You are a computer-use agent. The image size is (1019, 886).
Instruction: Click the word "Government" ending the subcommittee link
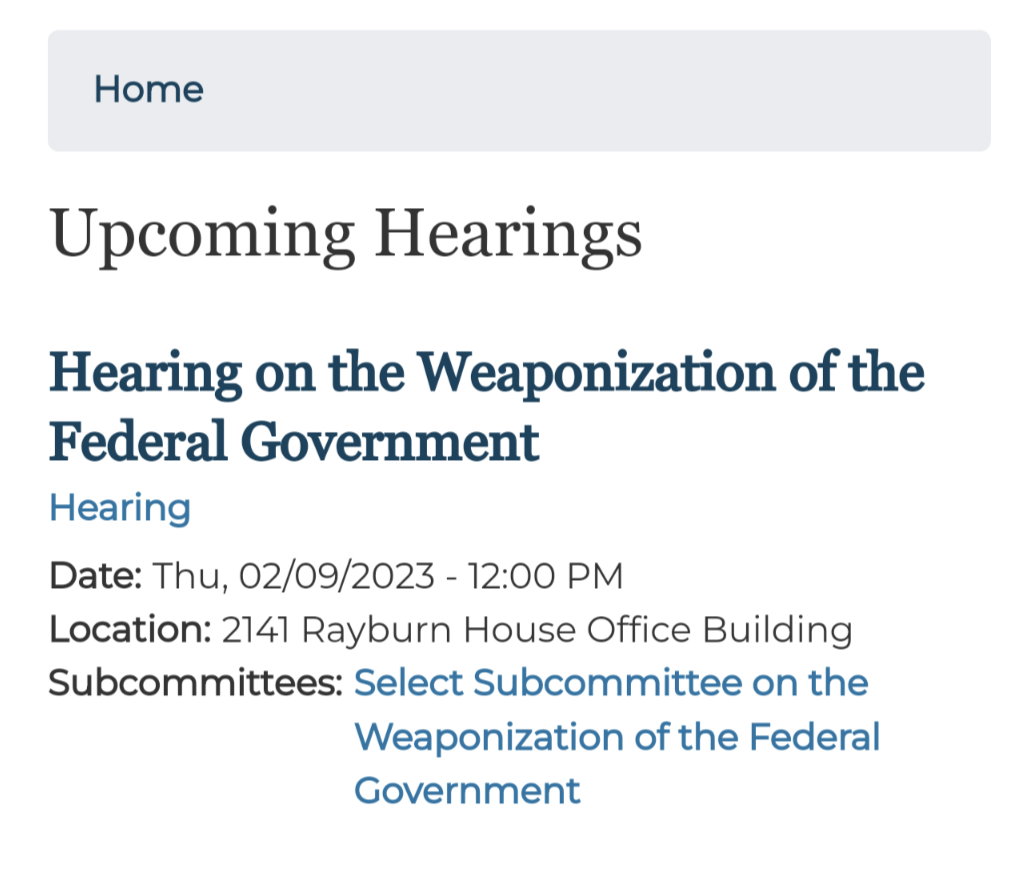(x=467, y=791)
